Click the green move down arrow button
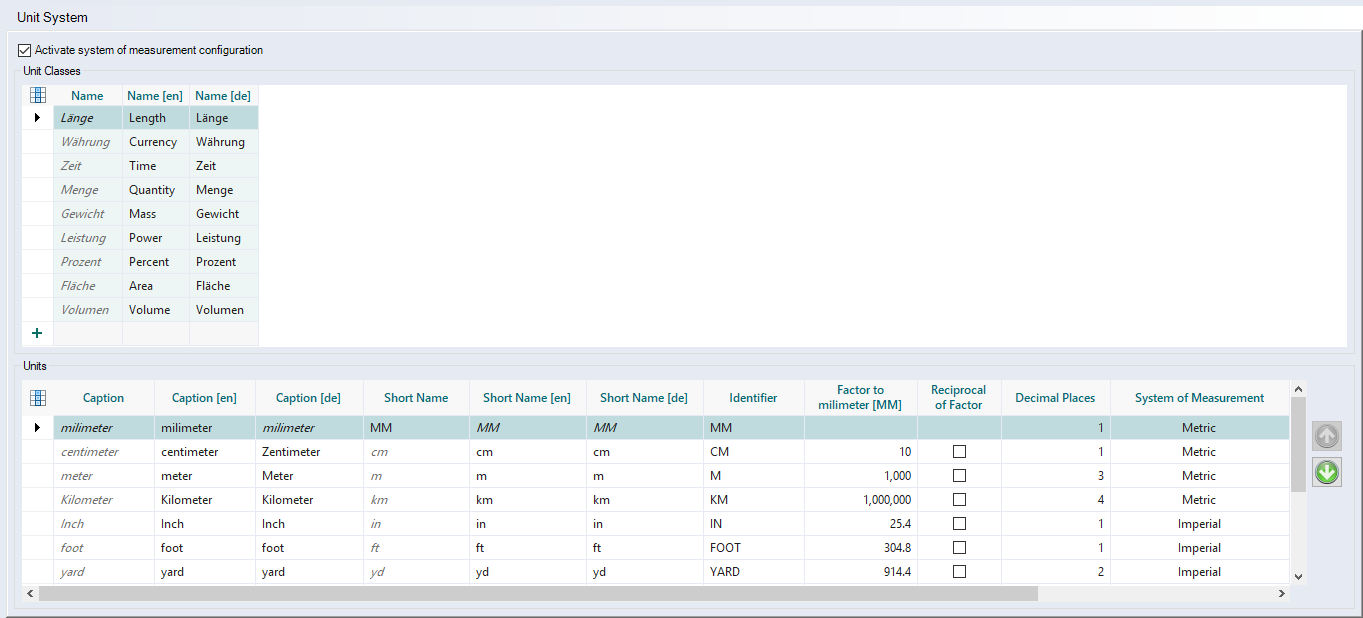This screenshot has width=1363, height=618. tap(1327, 472)
